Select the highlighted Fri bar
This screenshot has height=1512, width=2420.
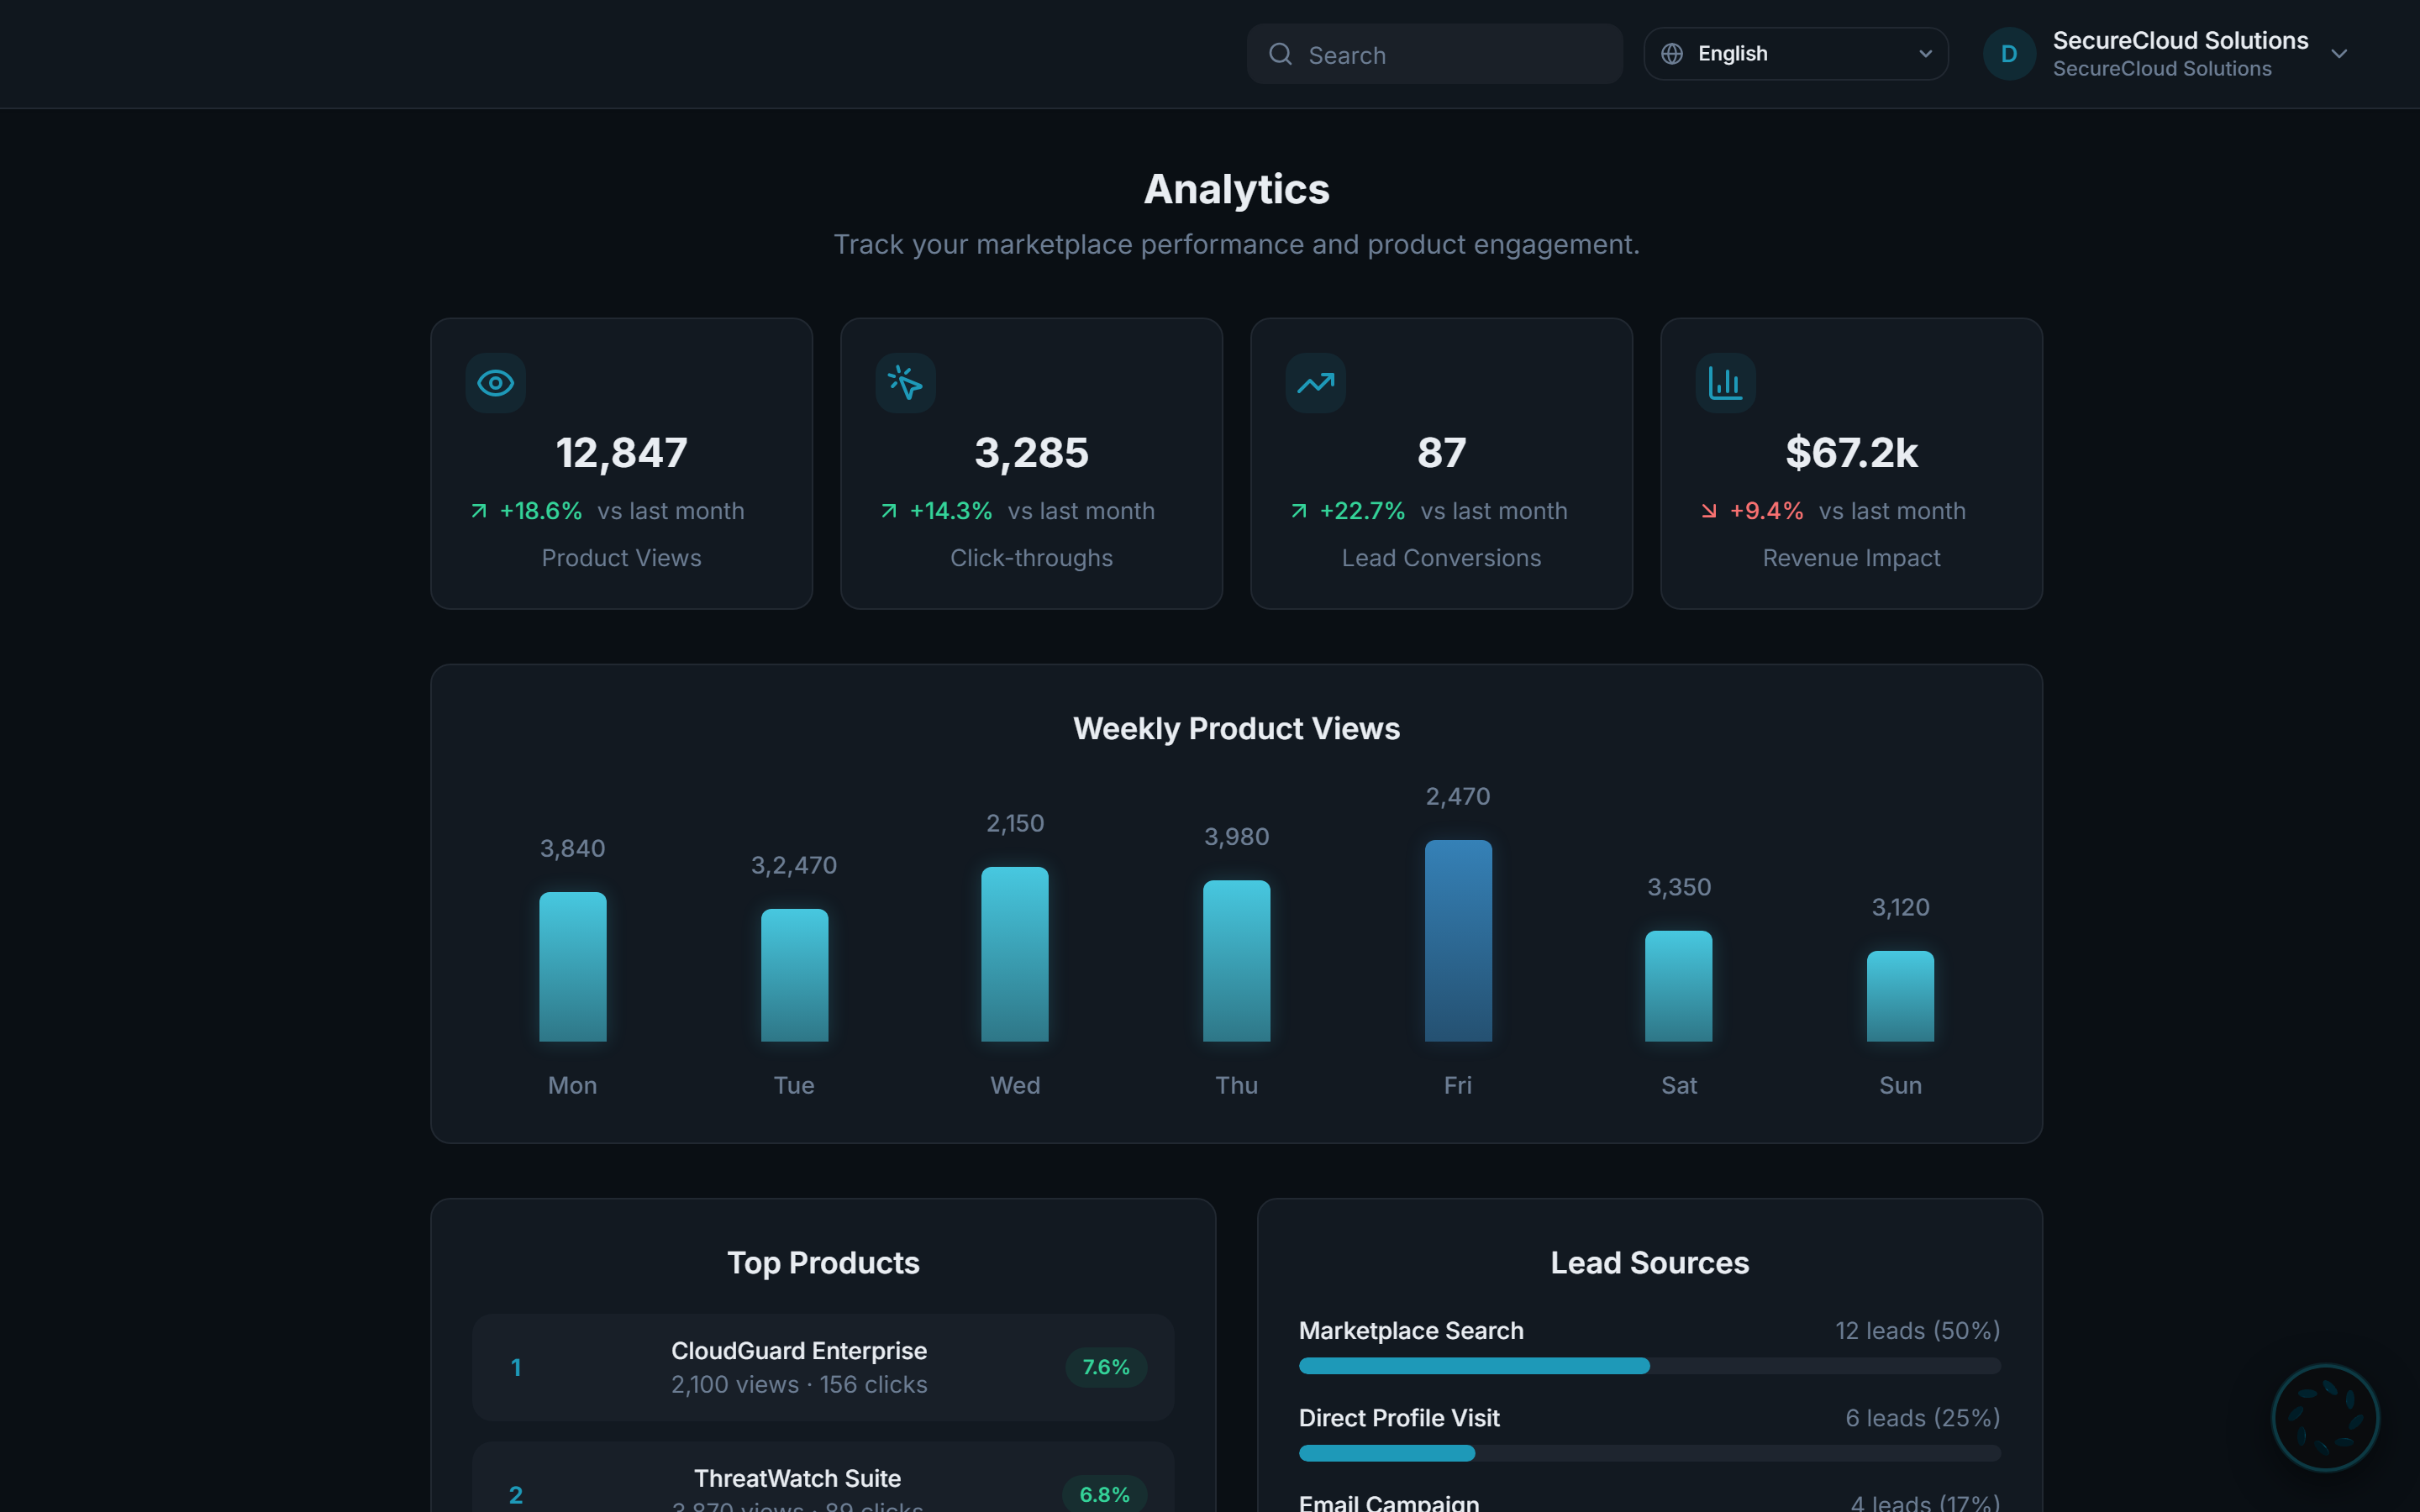[1459, 941]
